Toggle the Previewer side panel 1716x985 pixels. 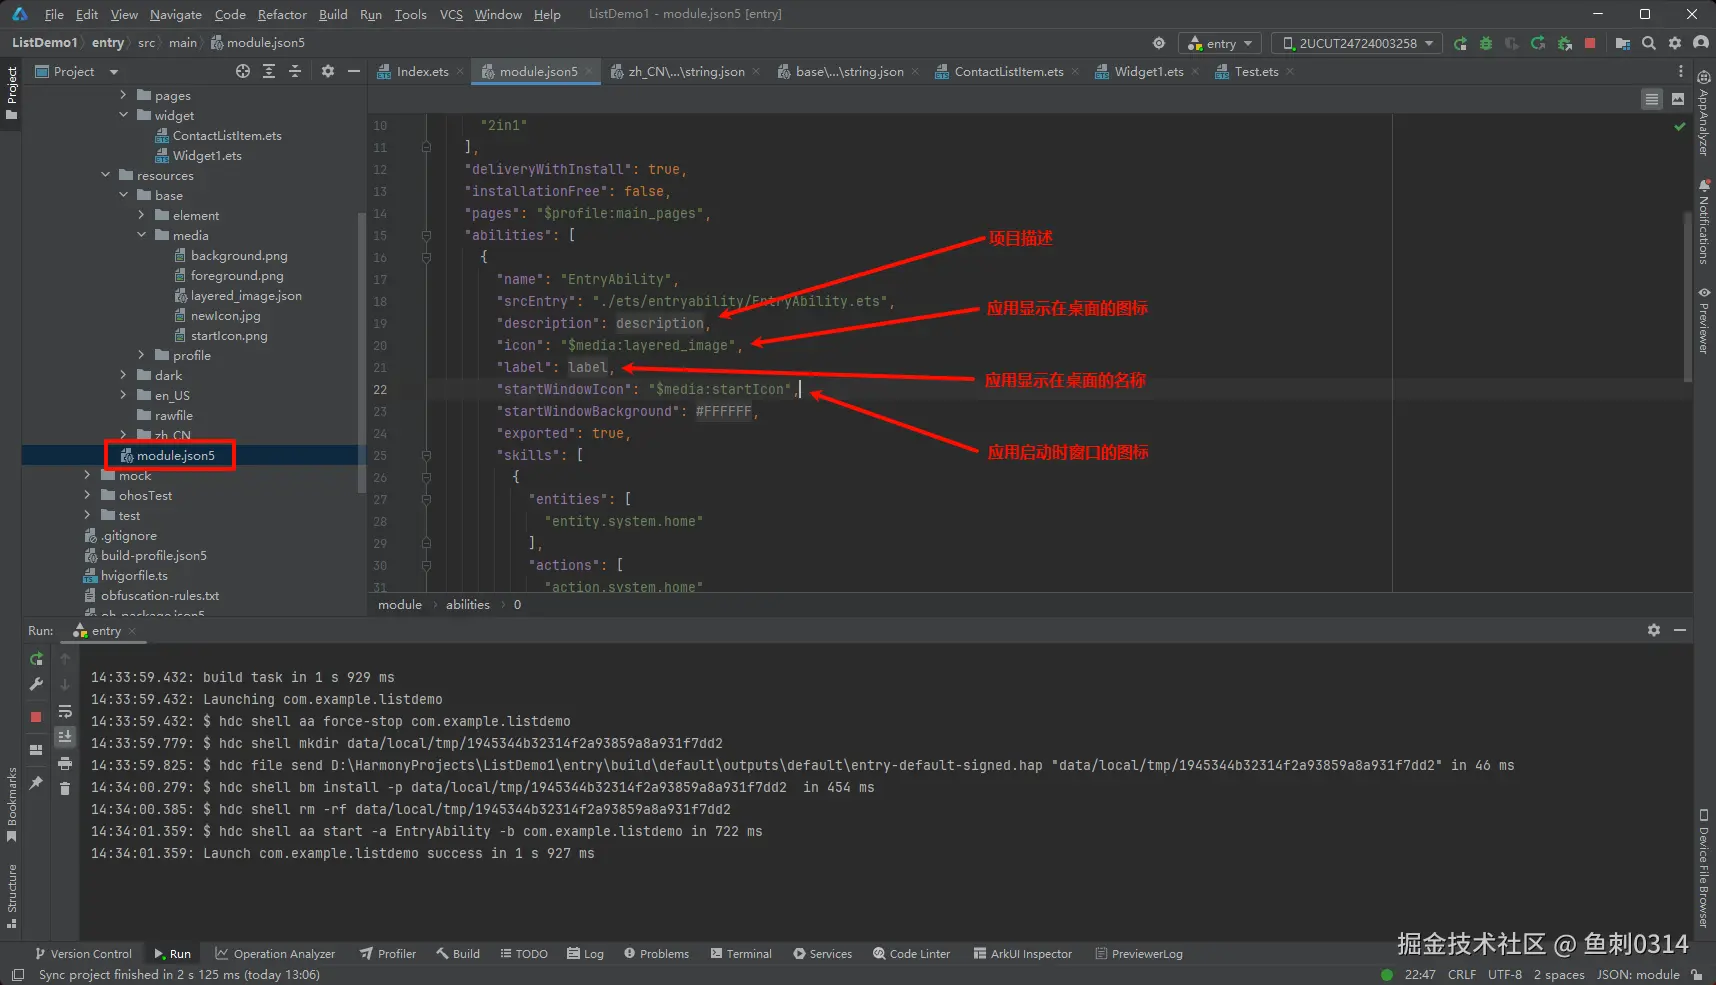pos(1704,321)
